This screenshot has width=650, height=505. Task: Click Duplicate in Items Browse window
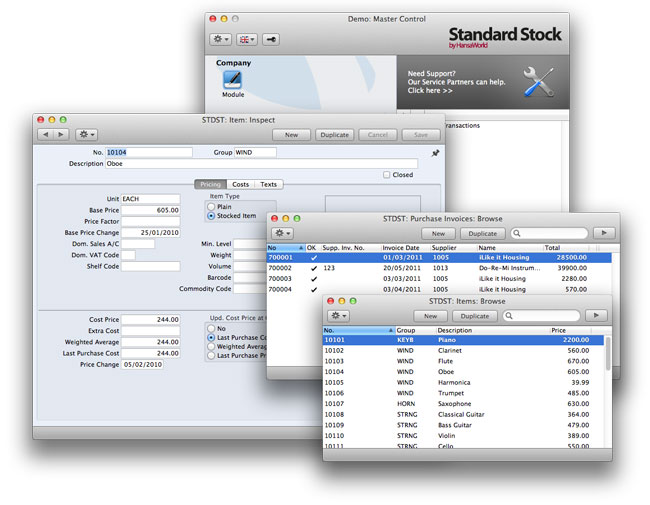[475, 316]
